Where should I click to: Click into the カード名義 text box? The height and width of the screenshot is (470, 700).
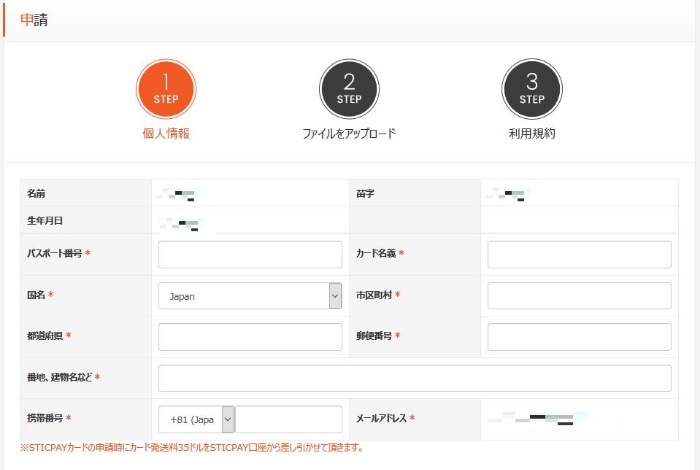click(x=579, y=255)
